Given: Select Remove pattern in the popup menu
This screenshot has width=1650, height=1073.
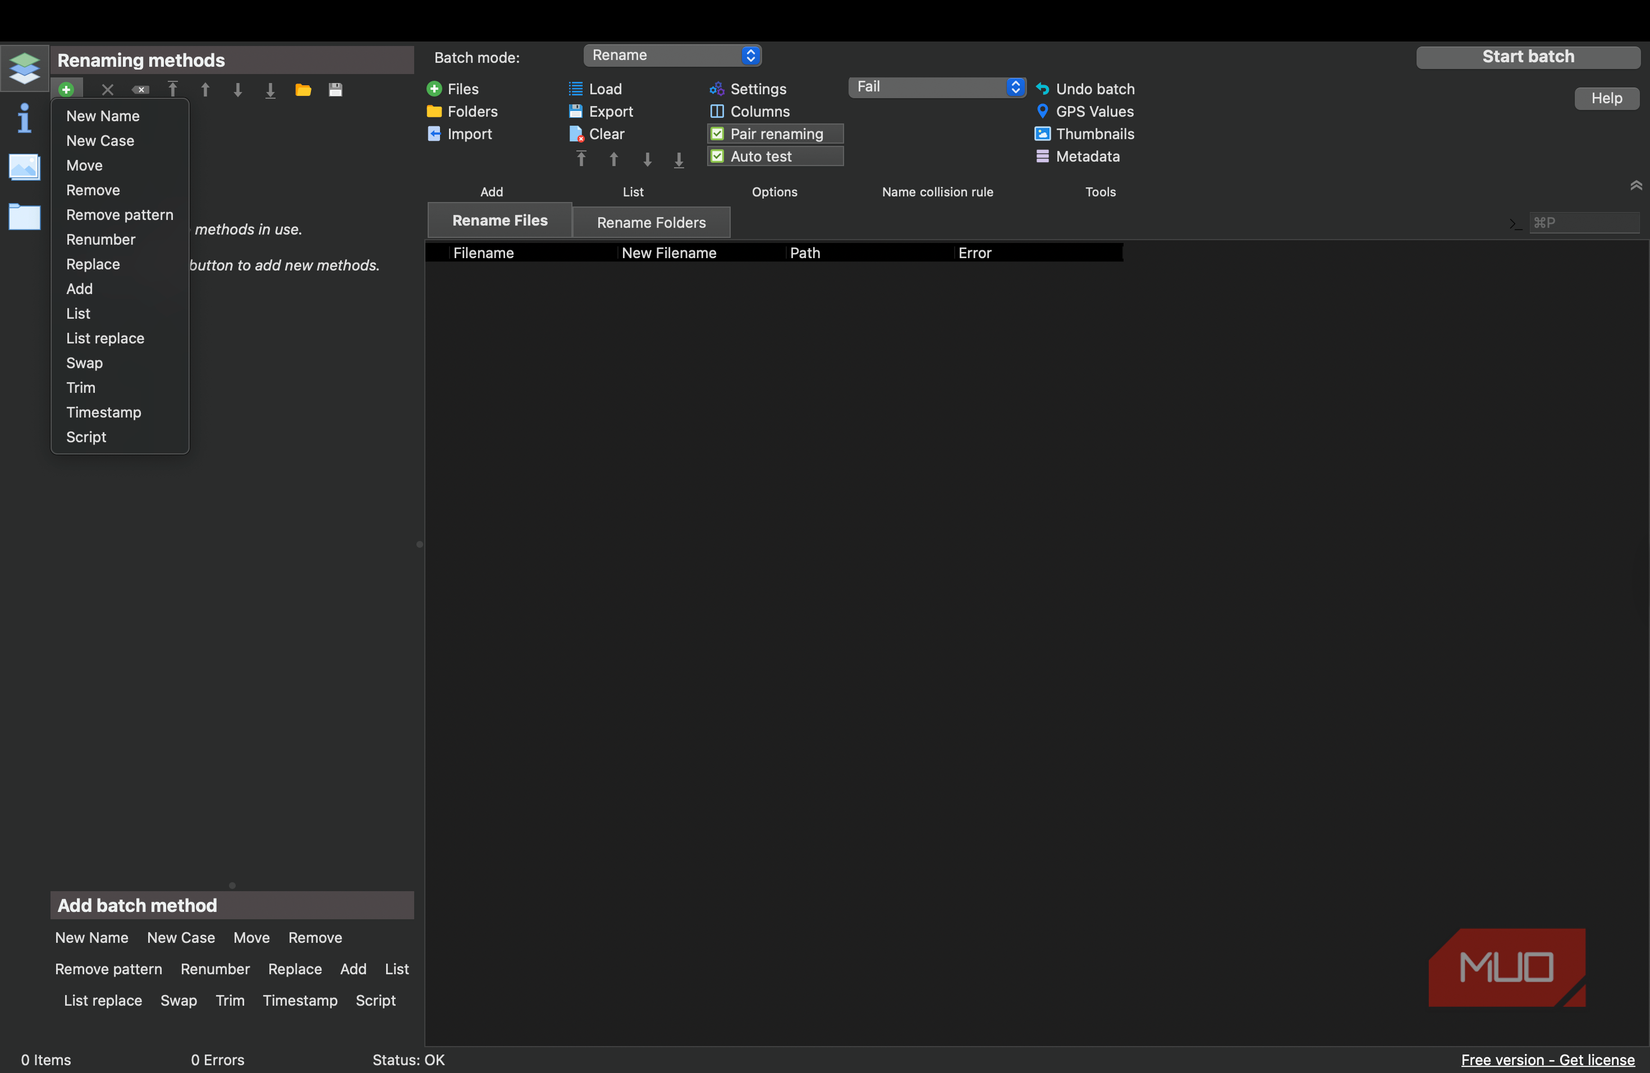Looking at the screenshot, I should pos(120,215).
